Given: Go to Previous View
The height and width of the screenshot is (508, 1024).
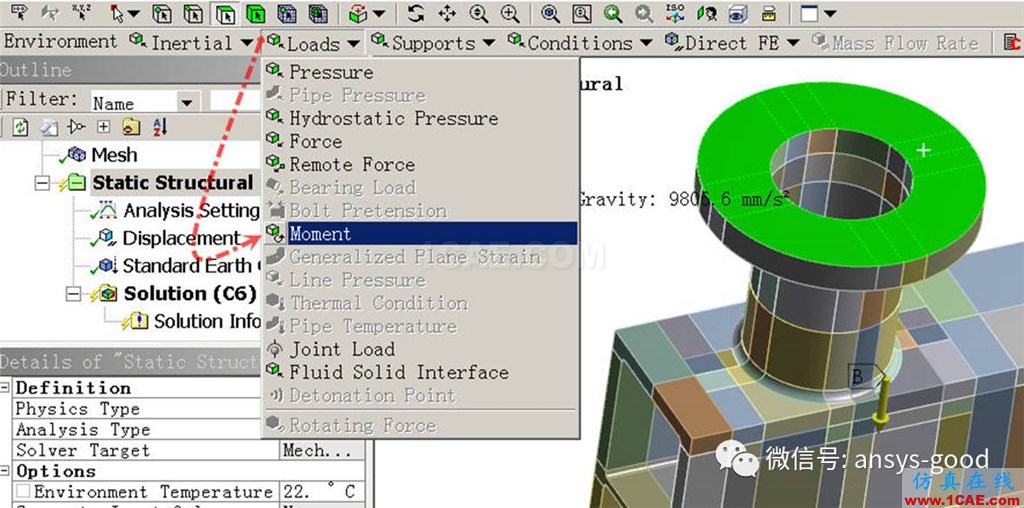Looking at the screenshot, I should [x=613, y=13].
